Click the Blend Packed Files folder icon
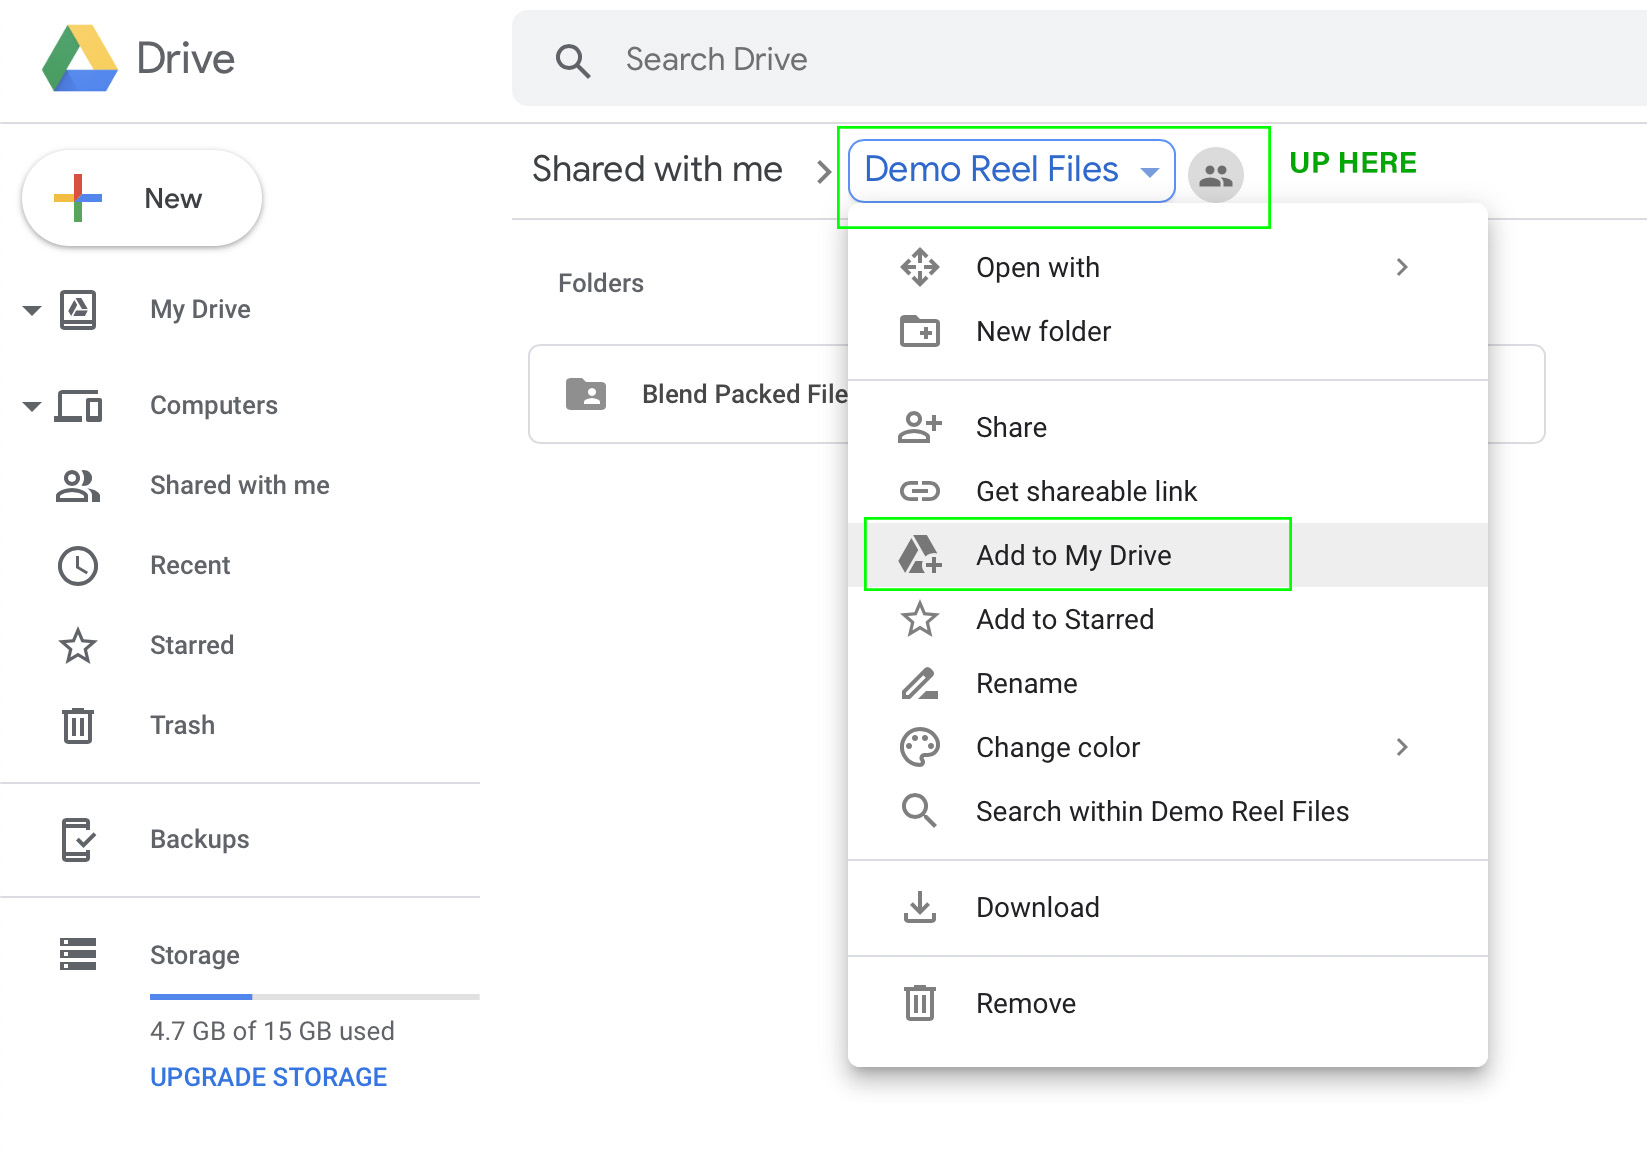This screenshot has height=1175, width=1647. (x=586, y=394)
